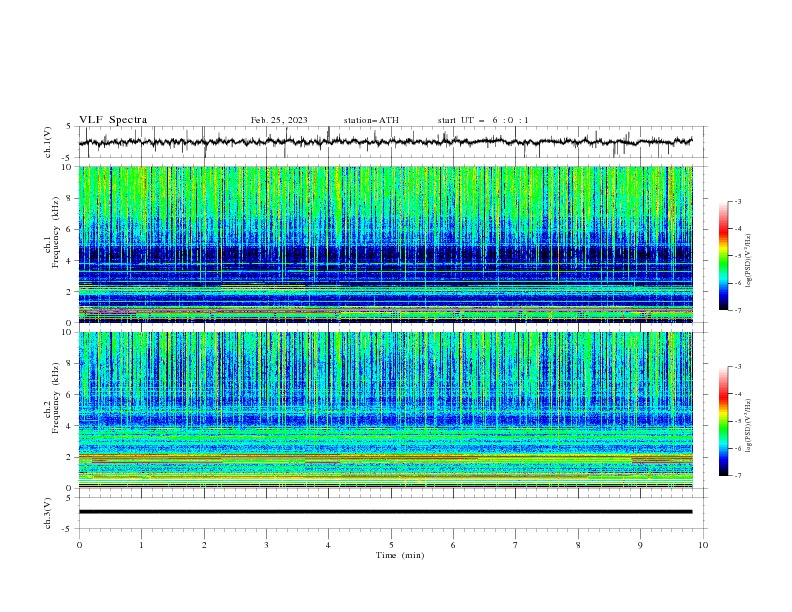Image resolution: width=792 pixels, height=612 pixels.
Task: Click the "Feb. 25, 2023" date text
Action: click(279, 120)
